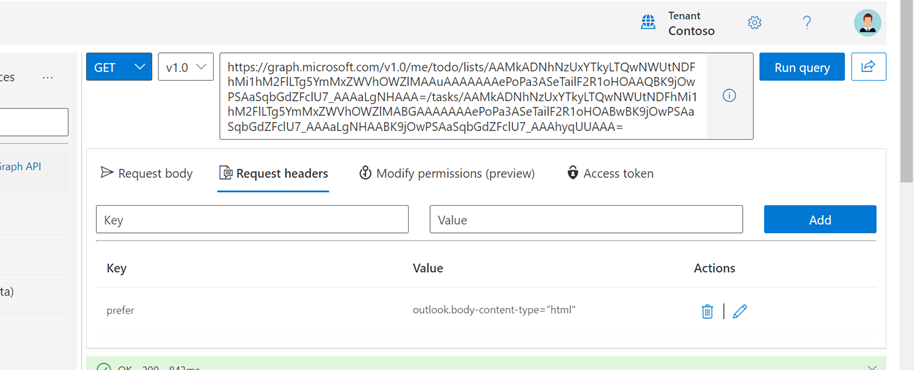
Task: Click the info icon beside the query URL
Action: click(729, 96)
